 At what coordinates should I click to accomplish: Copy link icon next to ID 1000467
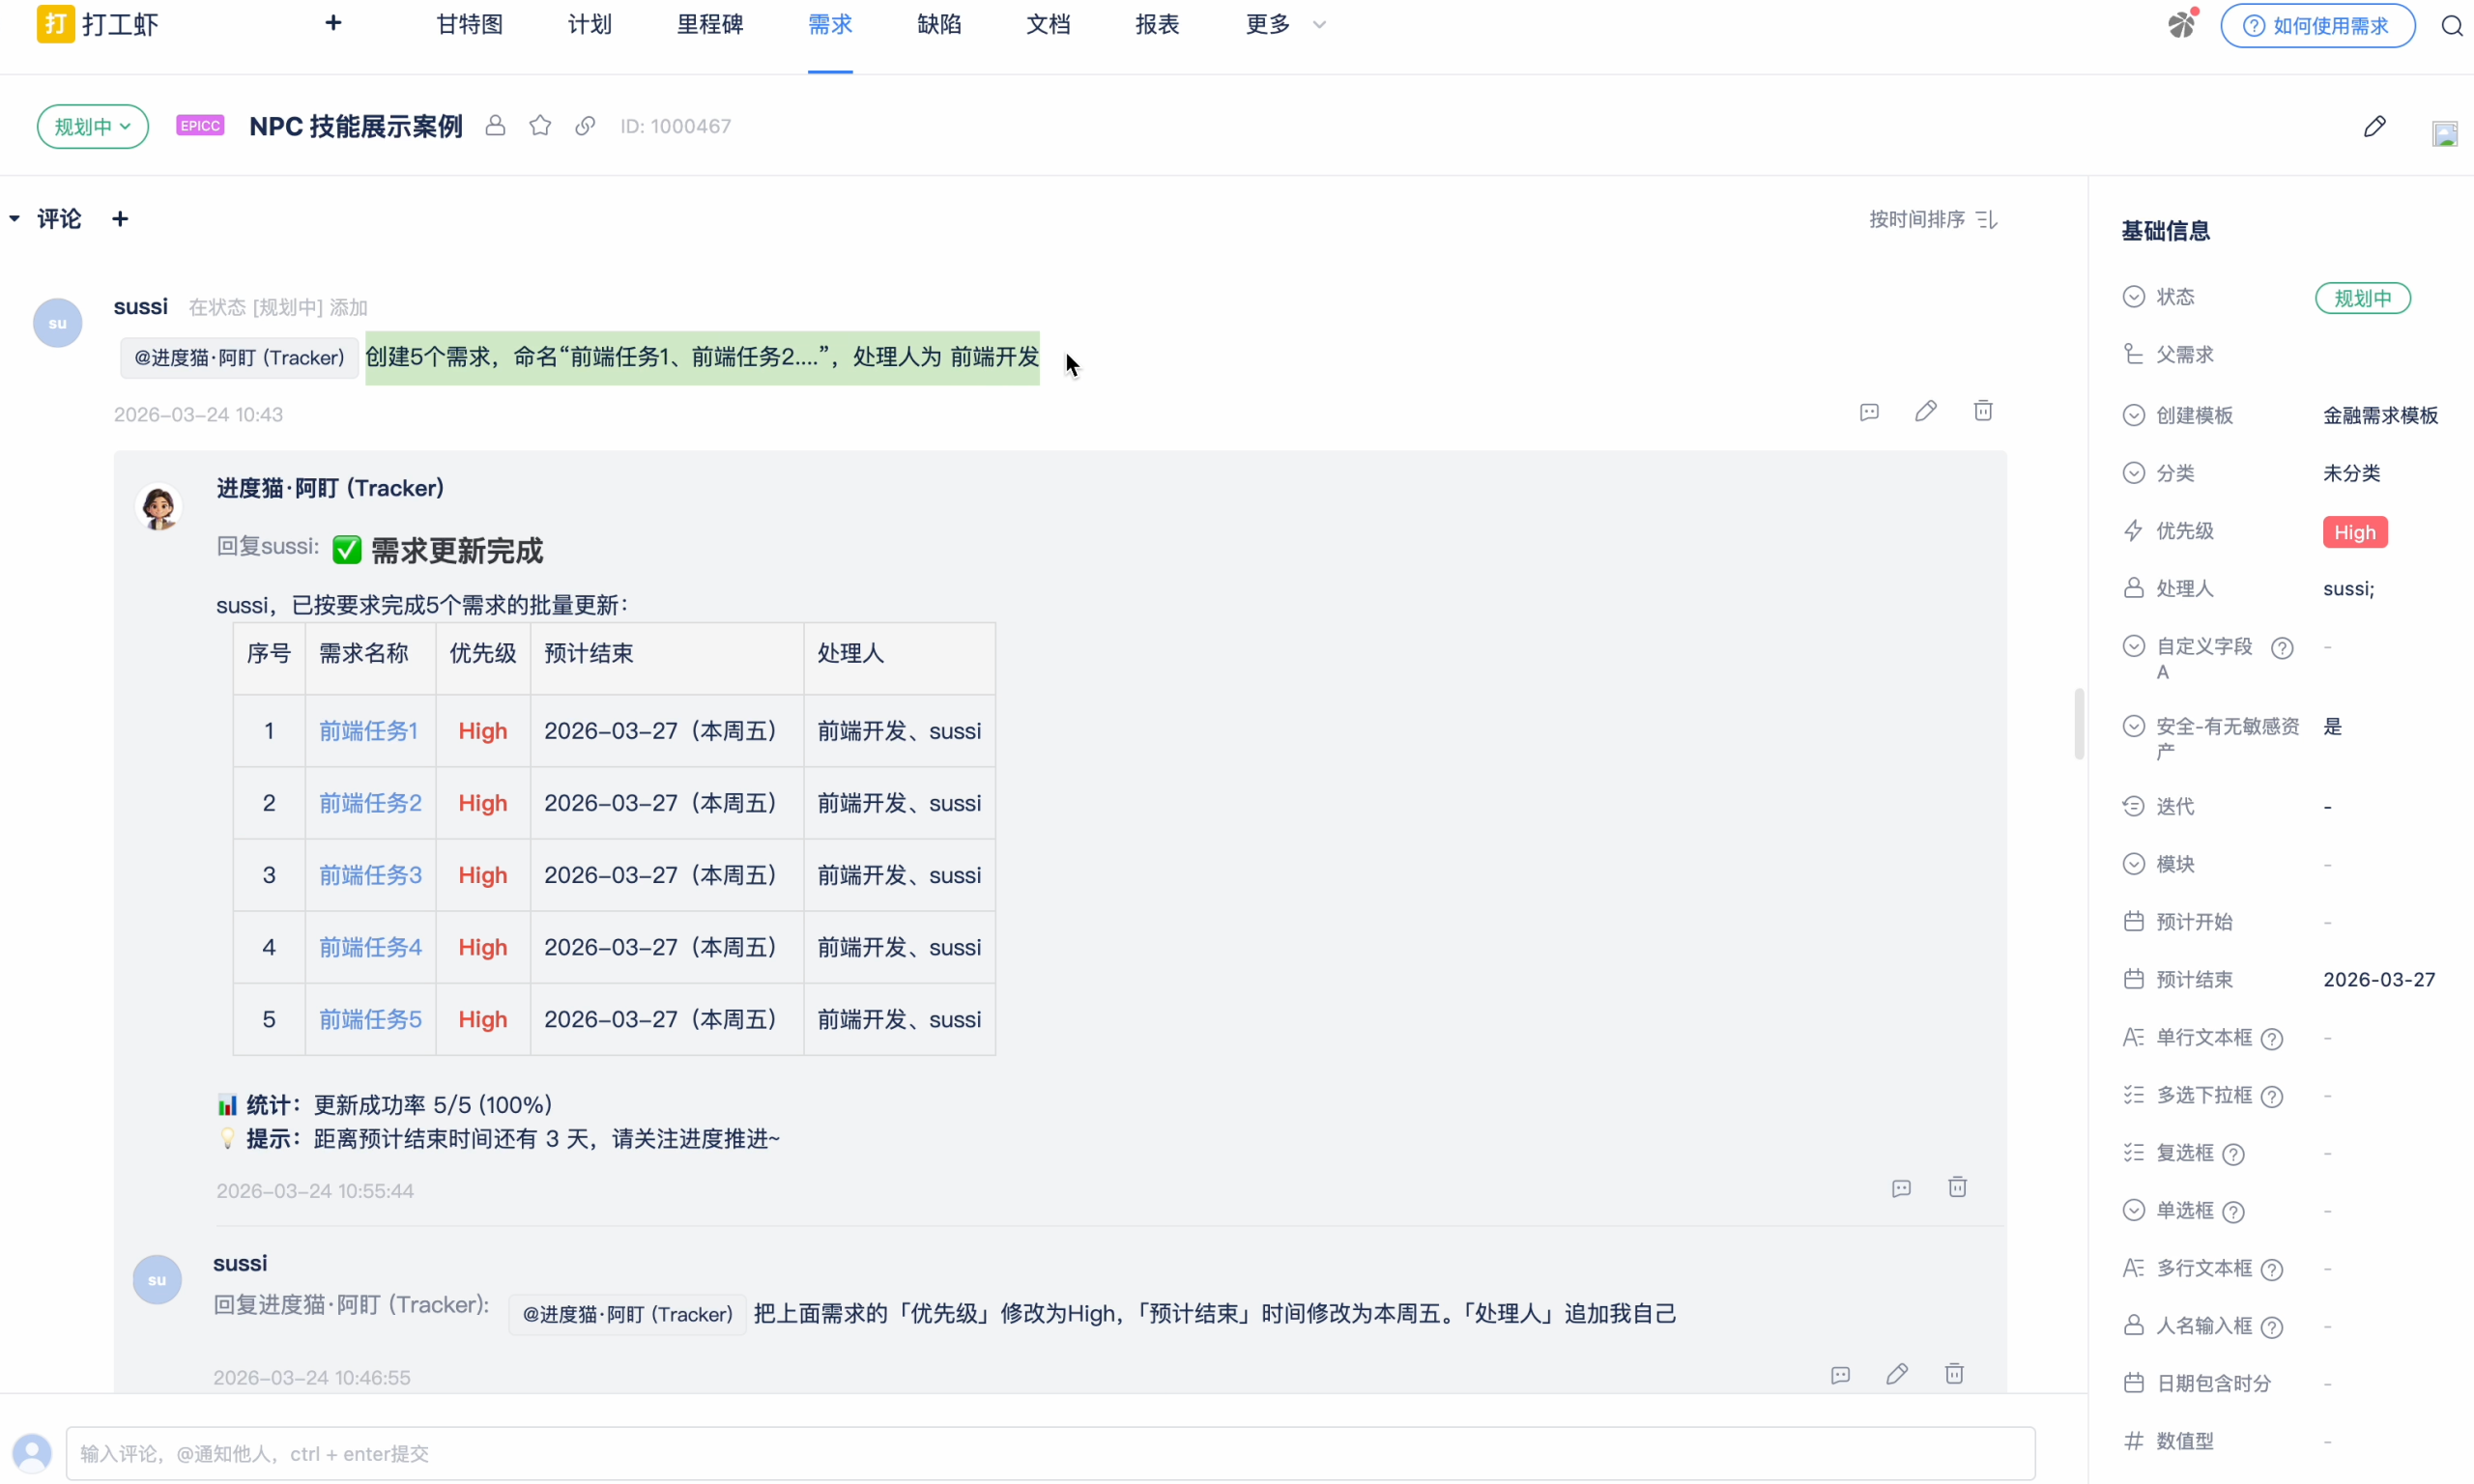coord(586,126)
